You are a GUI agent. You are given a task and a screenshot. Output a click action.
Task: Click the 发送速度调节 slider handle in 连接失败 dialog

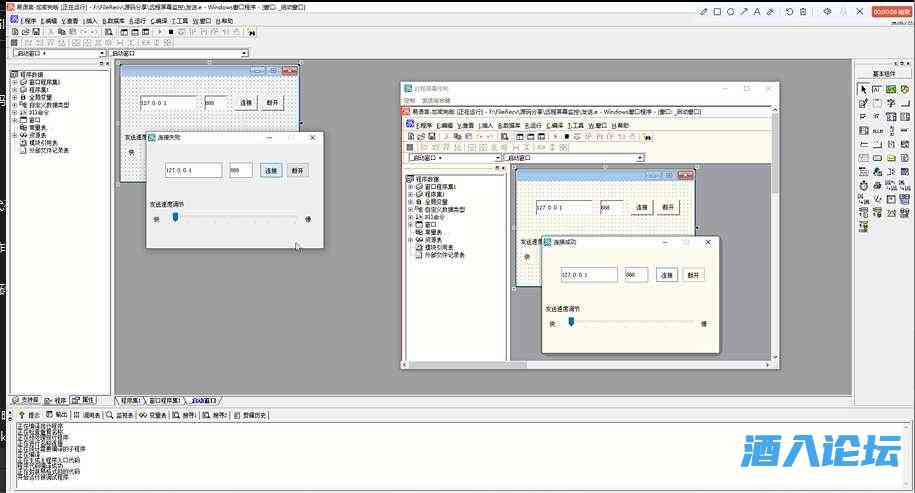tap(175, 216)
